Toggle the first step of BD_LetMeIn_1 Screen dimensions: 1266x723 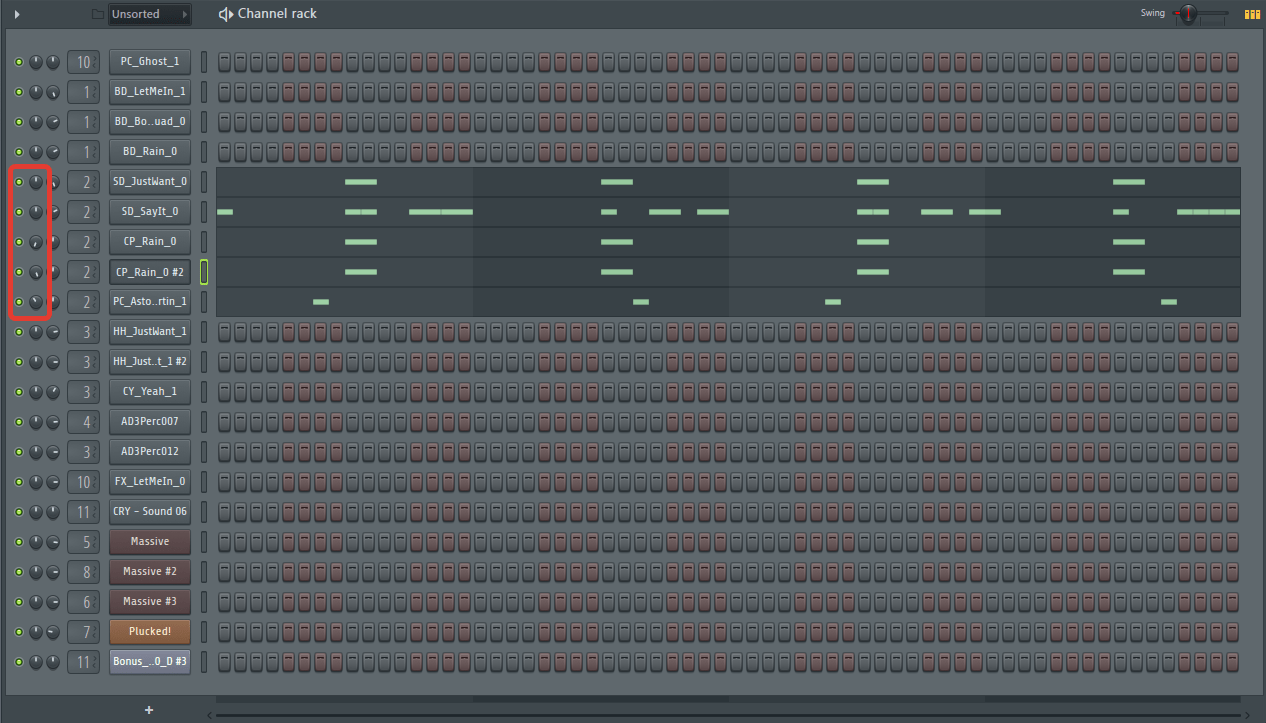224,92
